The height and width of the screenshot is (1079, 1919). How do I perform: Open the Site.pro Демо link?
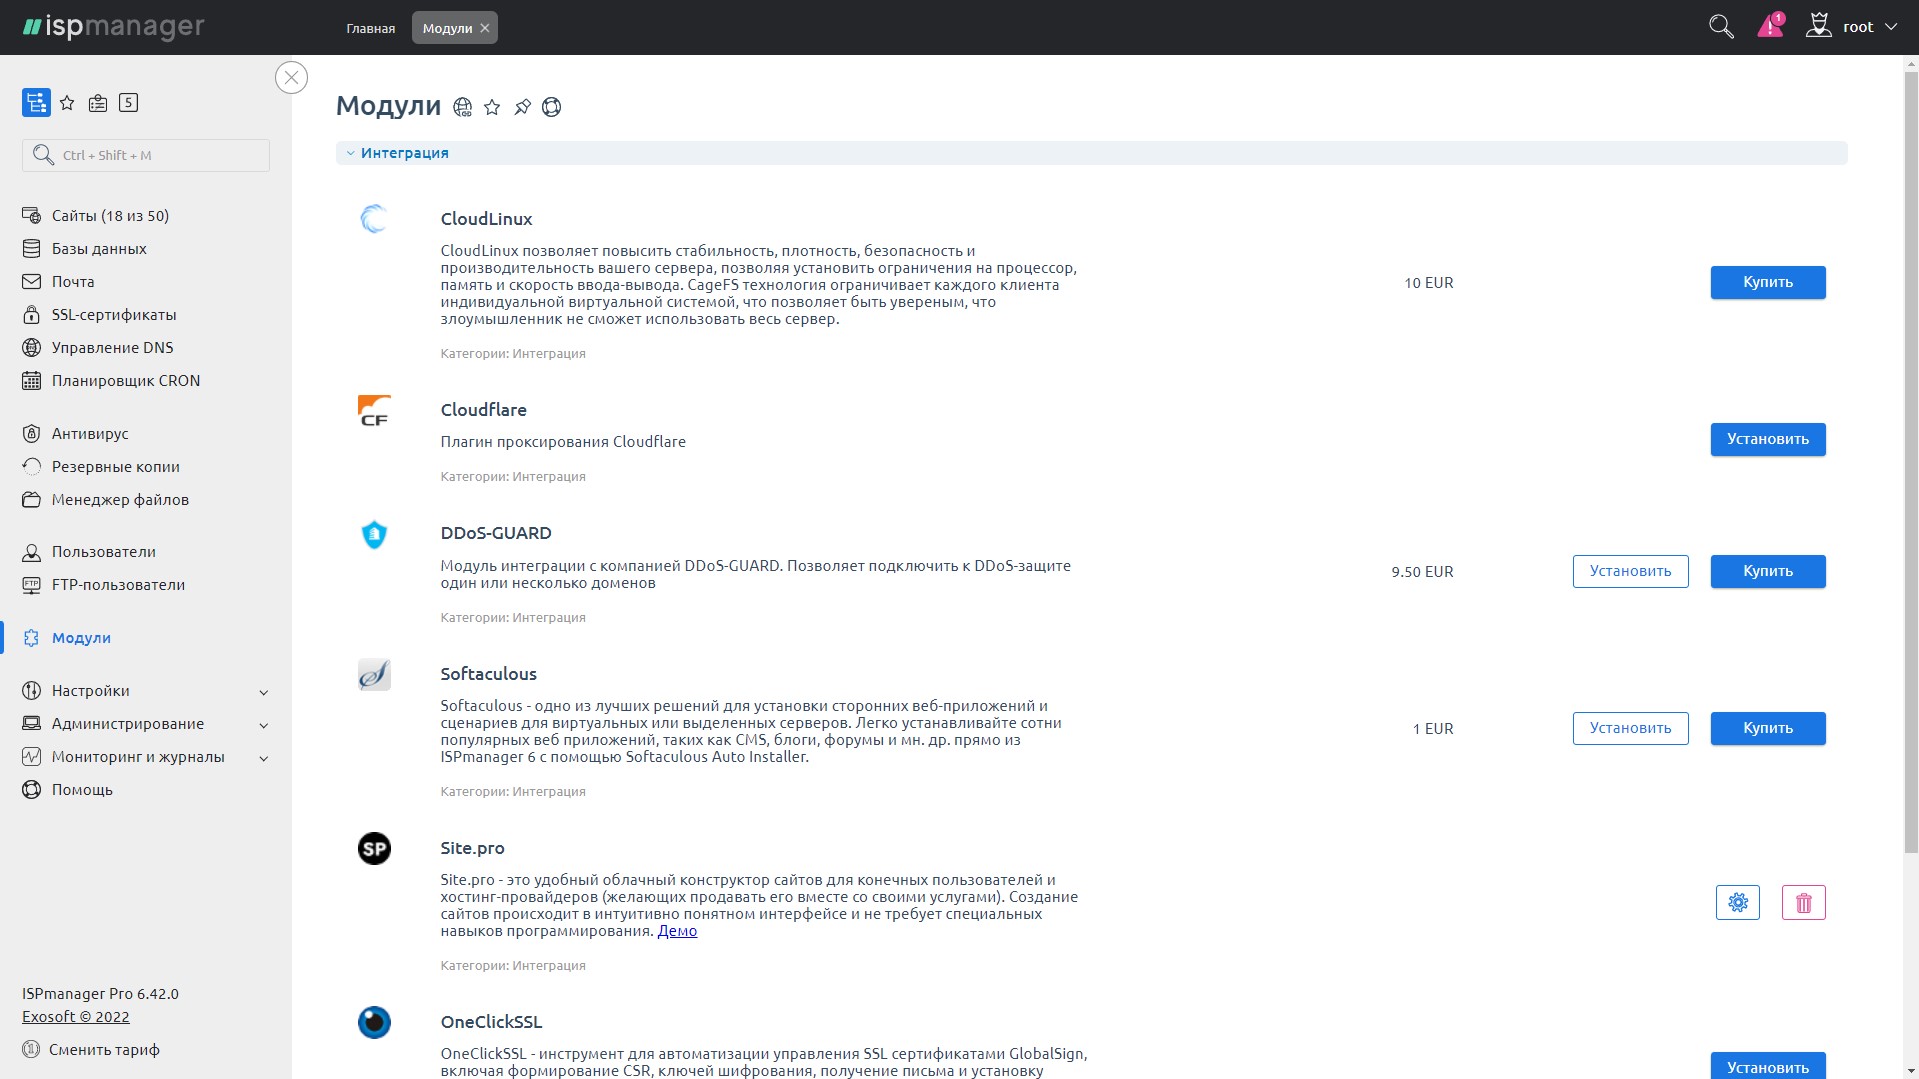[x=677, y=931]
